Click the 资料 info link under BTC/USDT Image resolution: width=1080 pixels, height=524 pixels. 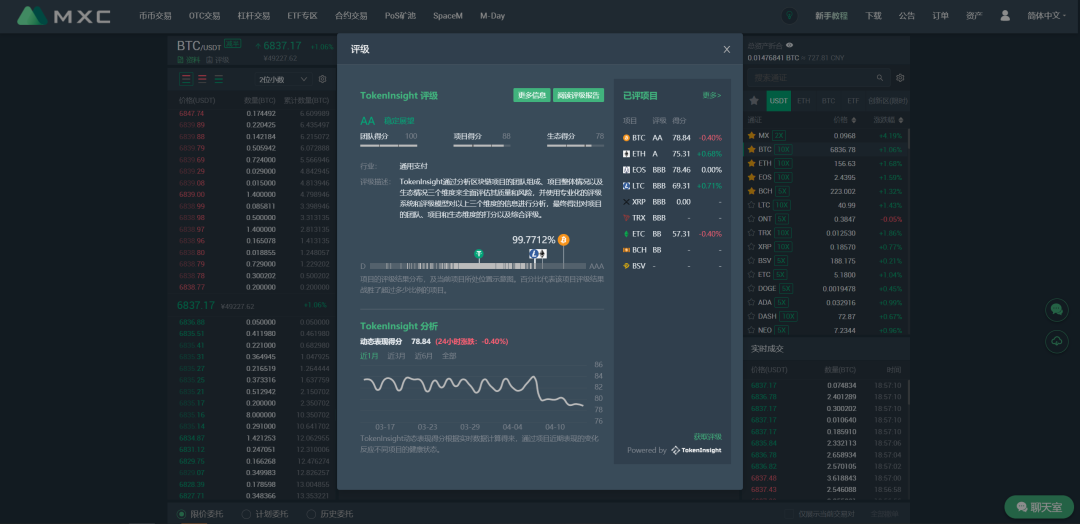pos(189,60)
